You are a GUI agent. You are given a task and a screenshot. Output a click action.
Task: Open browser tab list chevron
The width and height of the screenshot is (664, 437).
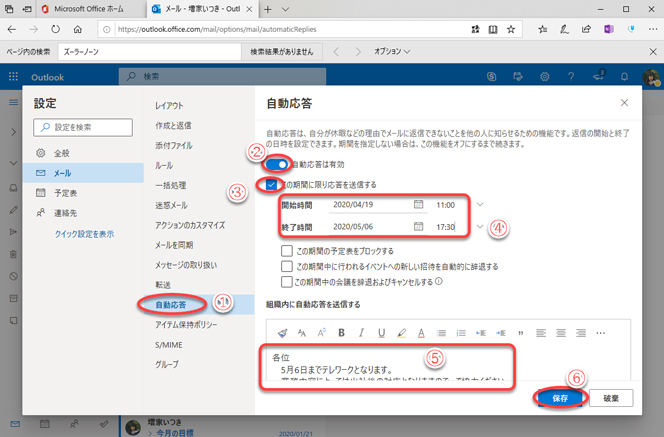(x=285, y=9)
